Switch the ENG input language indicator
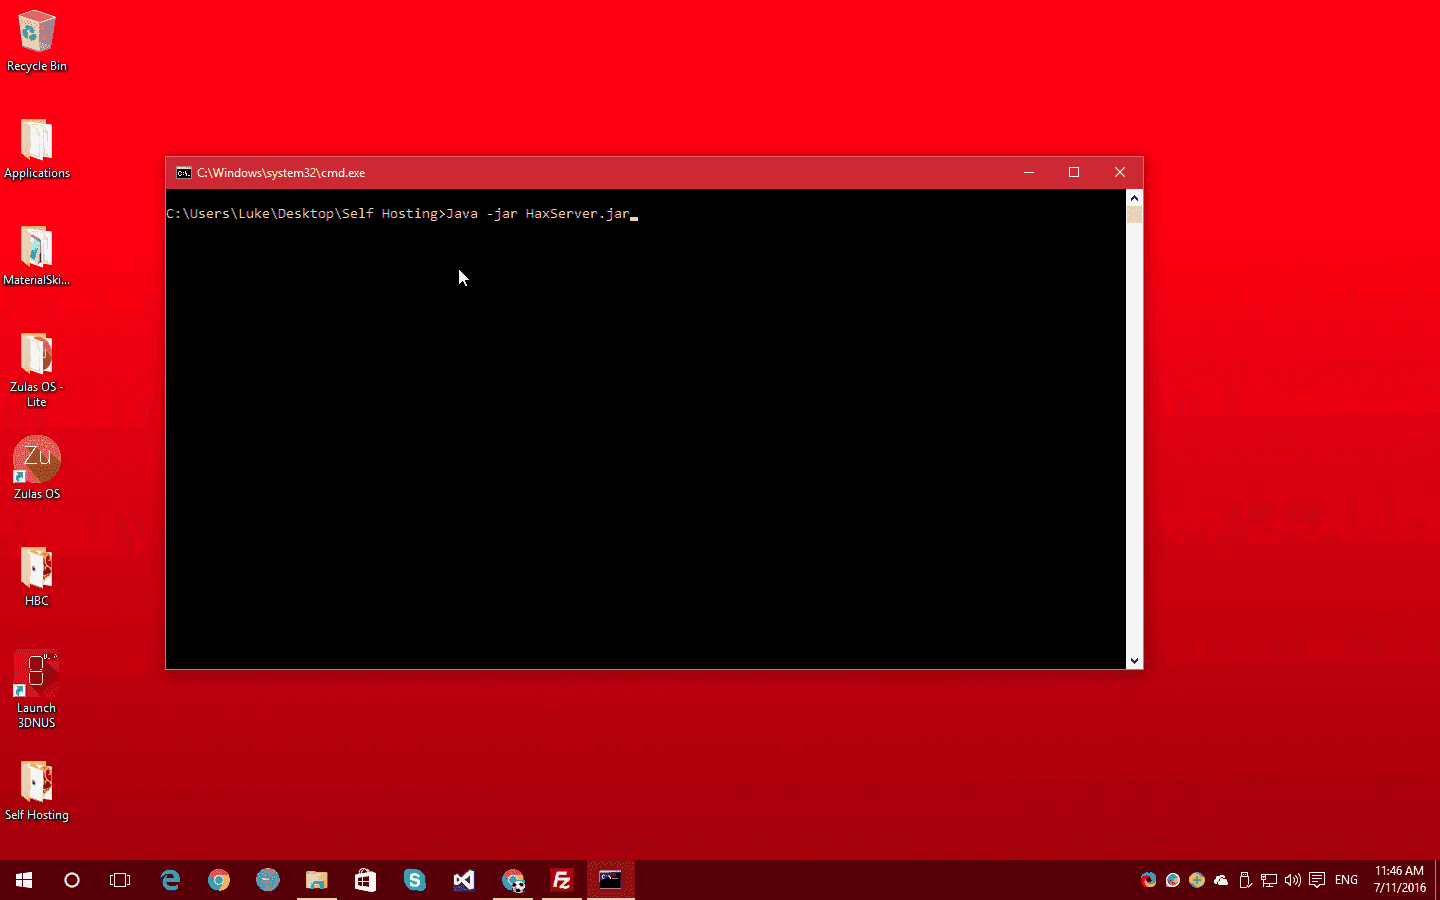1440x900 pixels. pos(1347,880)
